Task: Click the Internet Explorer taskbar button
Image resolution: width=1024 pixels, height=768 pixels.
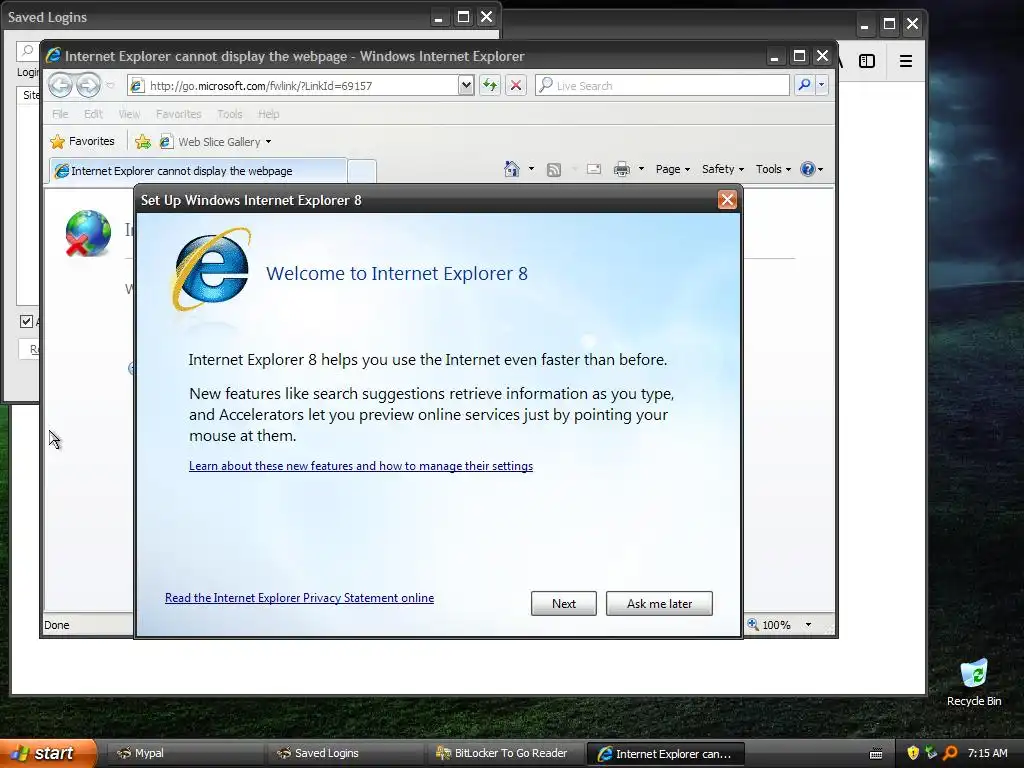Action: (665, 753)
